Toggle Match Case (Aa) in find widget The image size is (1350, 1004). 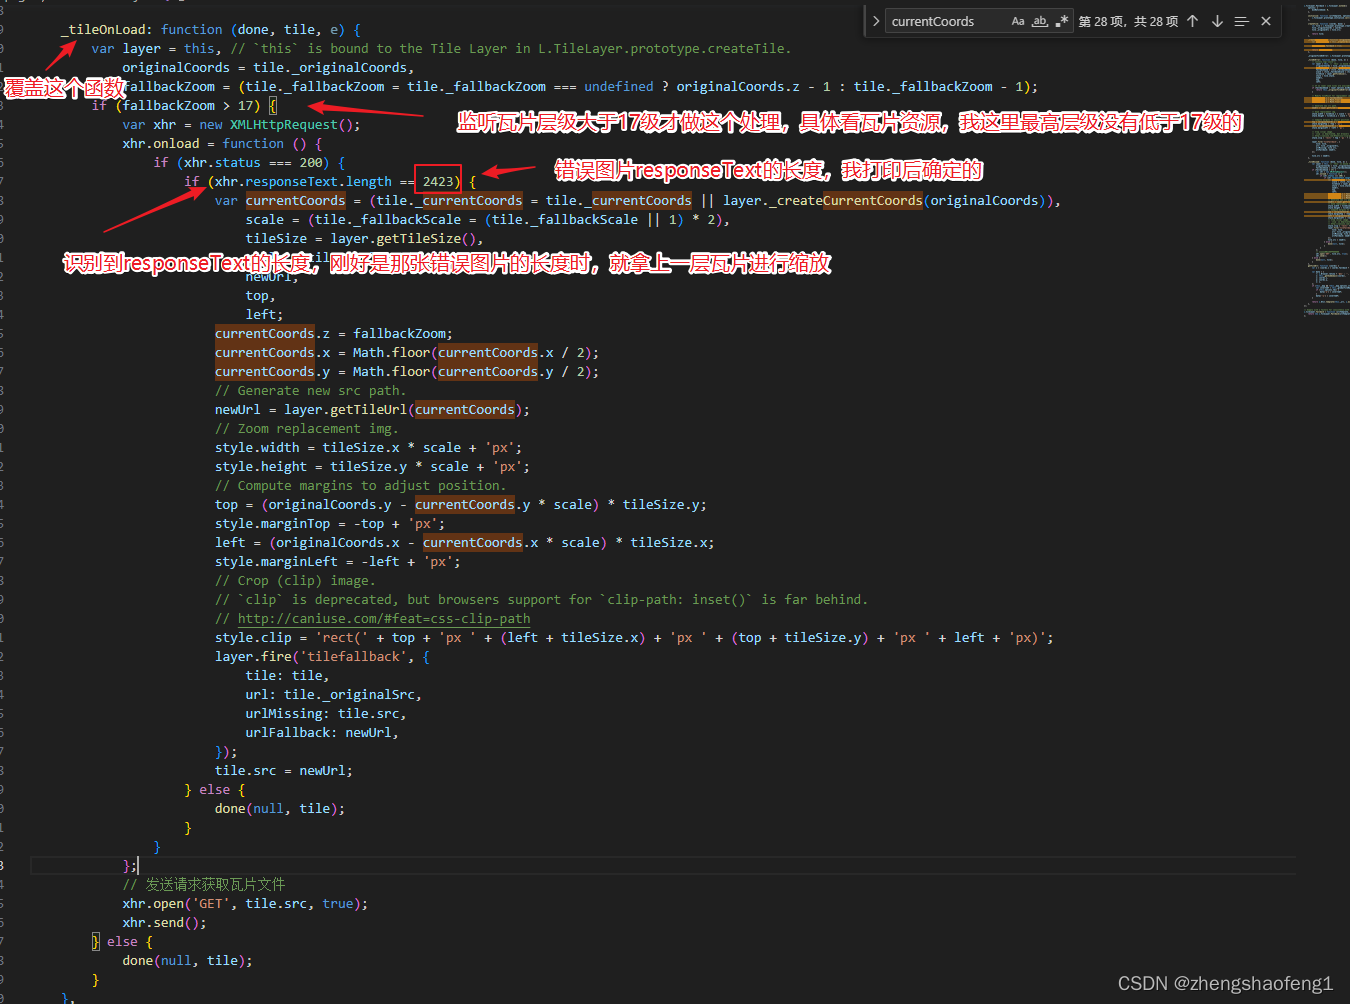pyautogui.click(x=1018, y=21)
